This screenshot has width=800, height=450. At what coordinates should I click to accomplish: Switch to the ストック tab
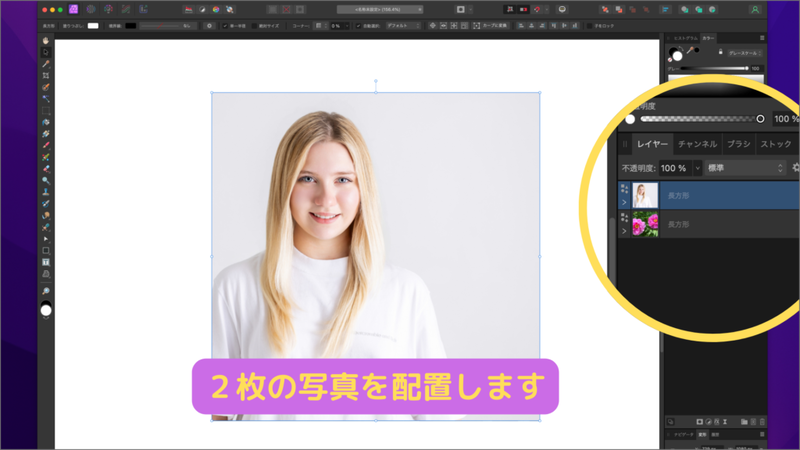776,144
